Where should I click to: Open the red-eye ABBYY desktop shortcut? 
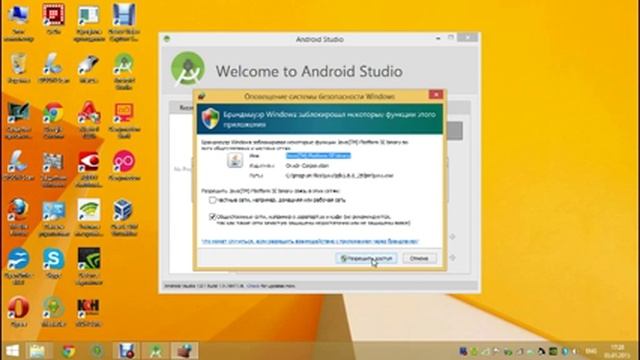tap(89, 169)
